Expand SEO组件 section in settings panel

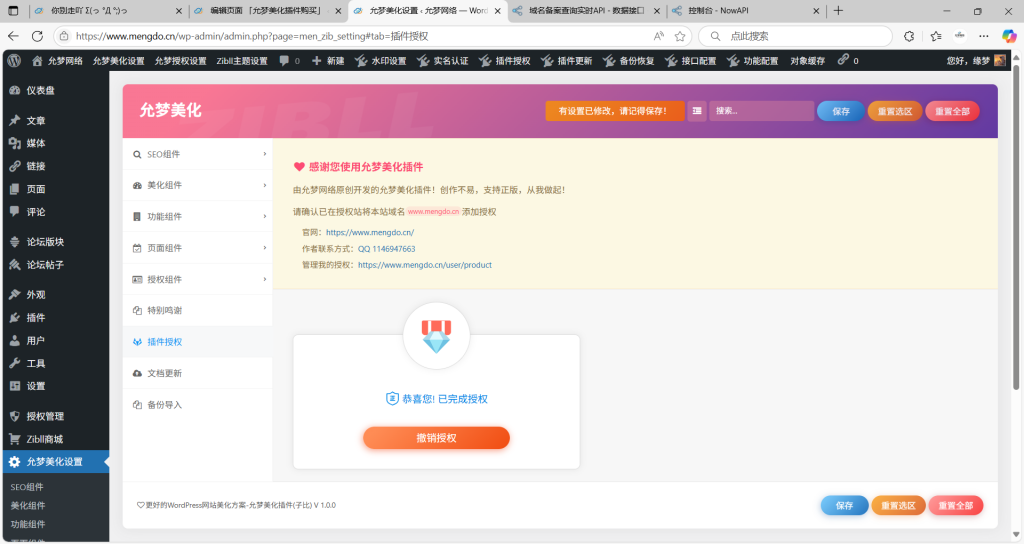[x=198, y=154]
